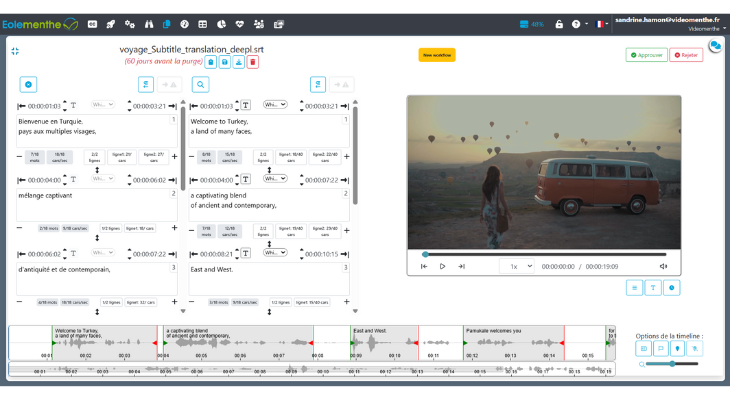Click the Rejeter button

coord(686,55)
